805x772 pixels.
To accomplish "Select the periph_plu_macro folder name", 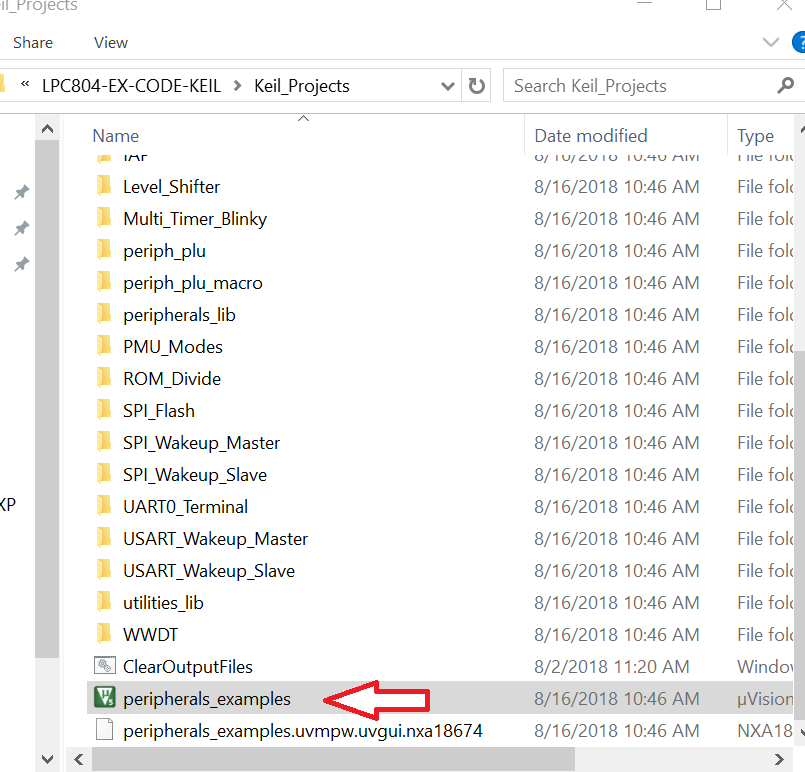I will pos(193,283).
